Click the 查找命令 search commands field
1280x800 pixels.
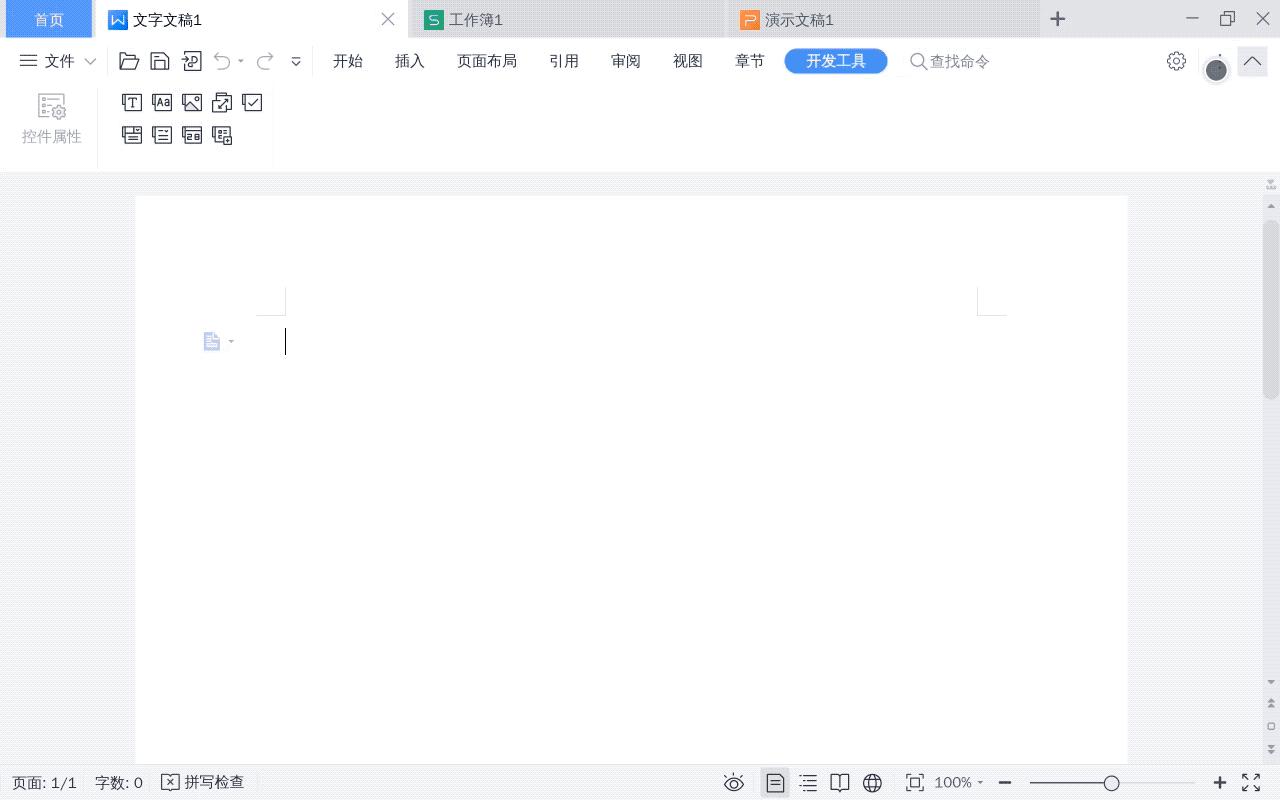click(x=948, y=61)
